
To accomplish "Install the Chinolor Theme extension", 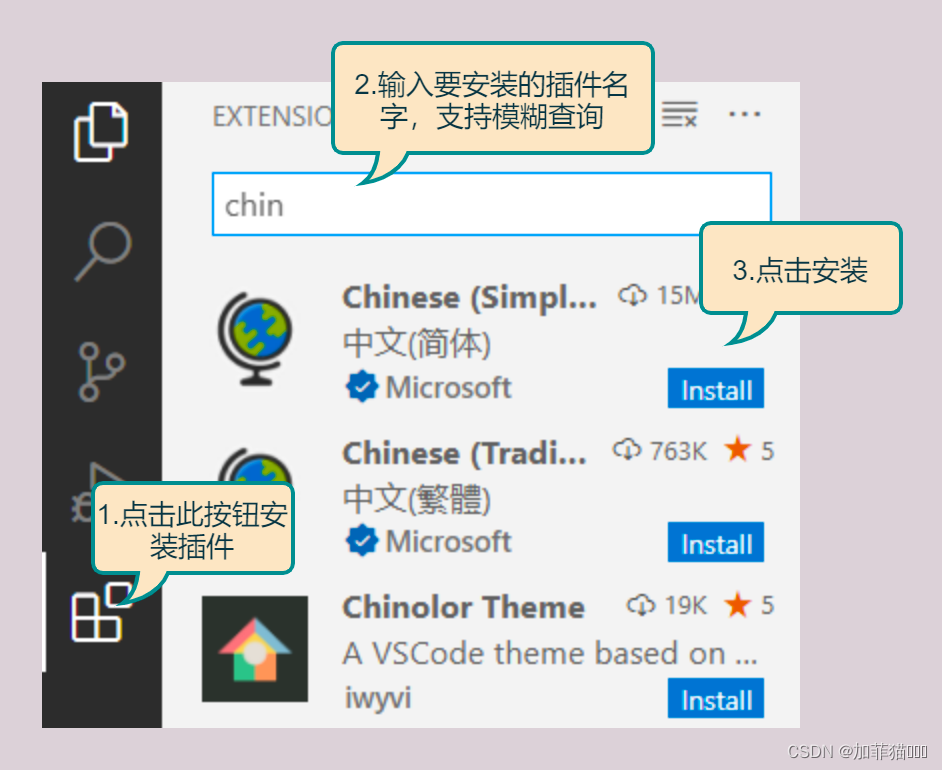I will 716,698.
